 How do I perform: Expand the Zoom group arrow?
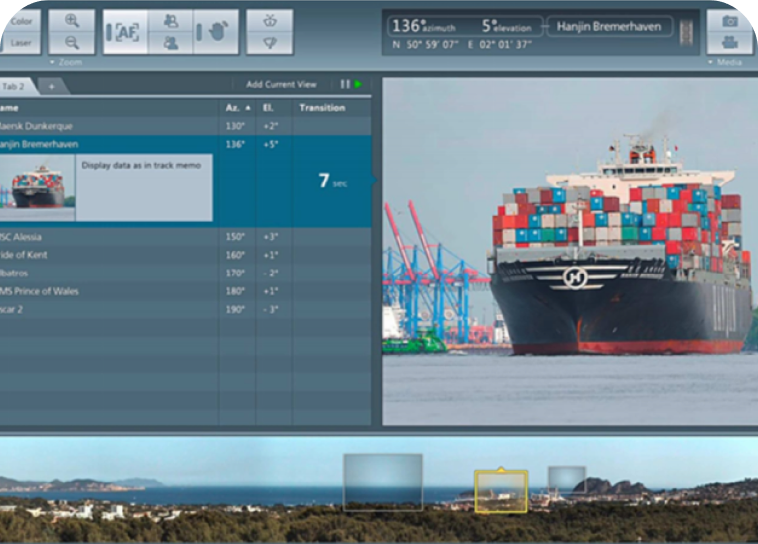pos(52,62)
